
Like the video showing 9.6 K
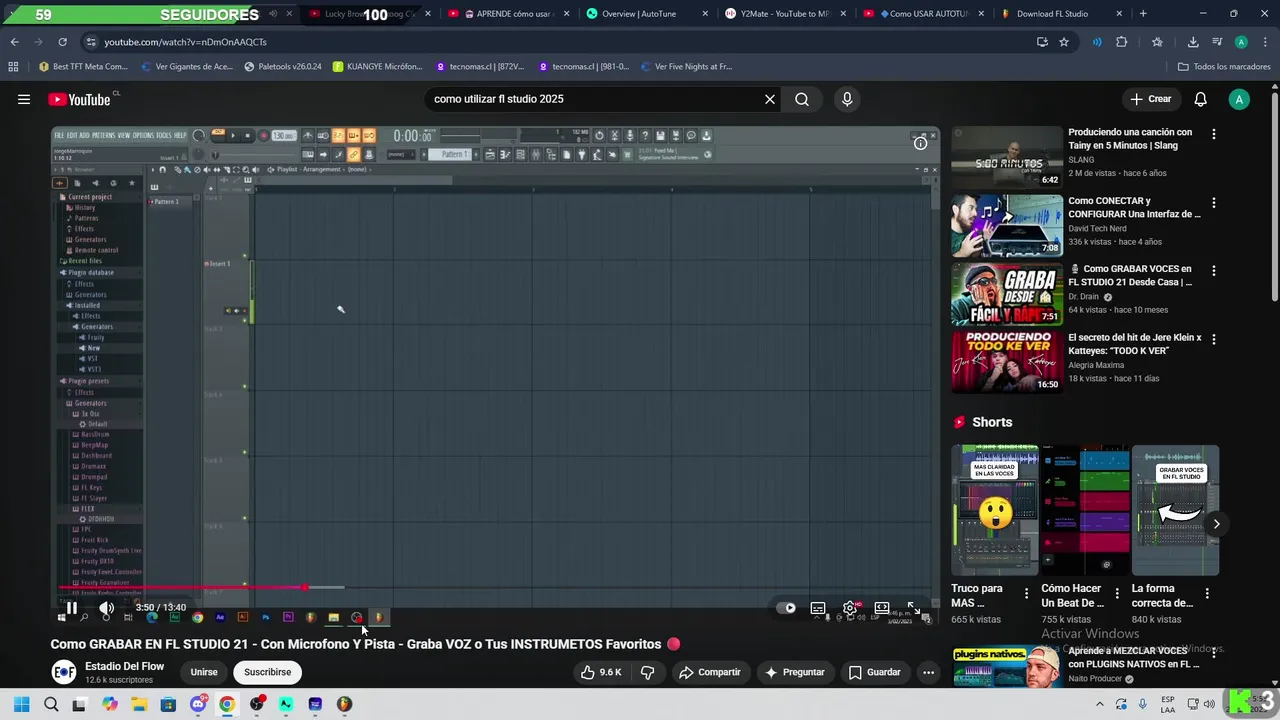[601, 672]
